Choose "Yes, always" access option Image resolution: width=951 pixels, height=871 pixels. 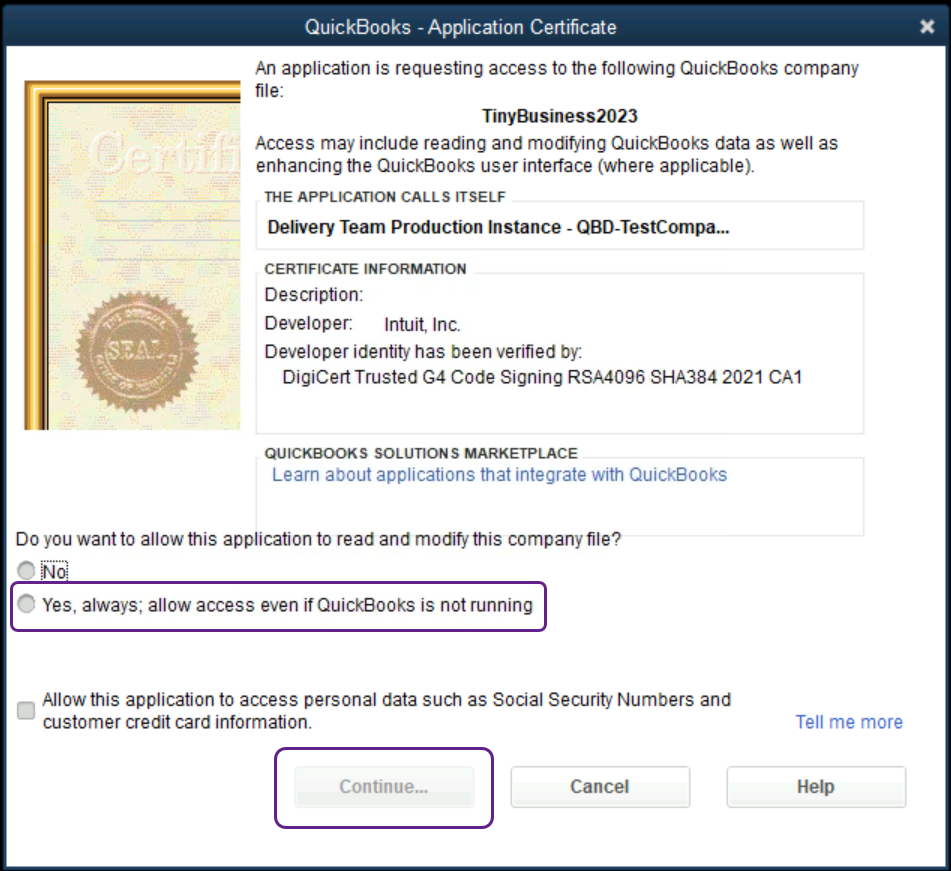tap(26, 604)
